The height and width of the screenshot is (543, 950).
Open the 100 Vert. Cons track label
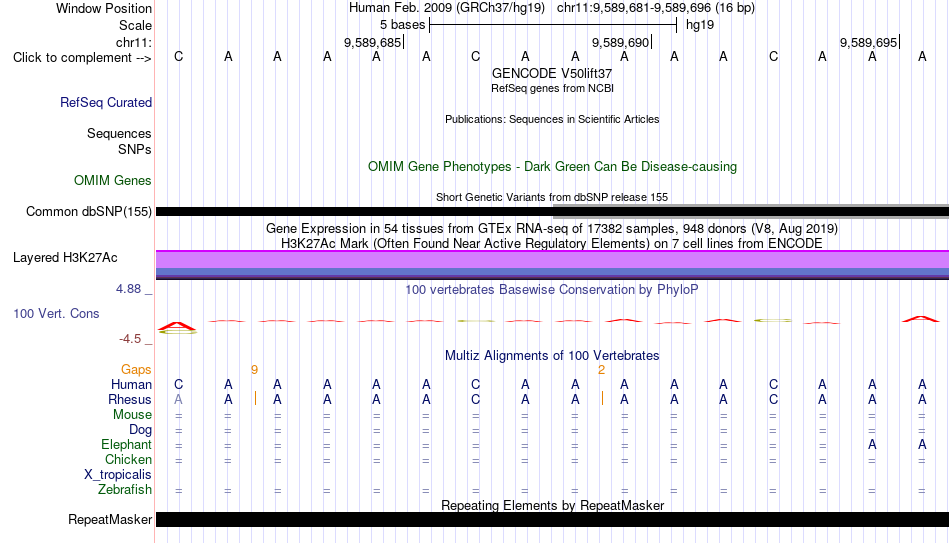56,313
